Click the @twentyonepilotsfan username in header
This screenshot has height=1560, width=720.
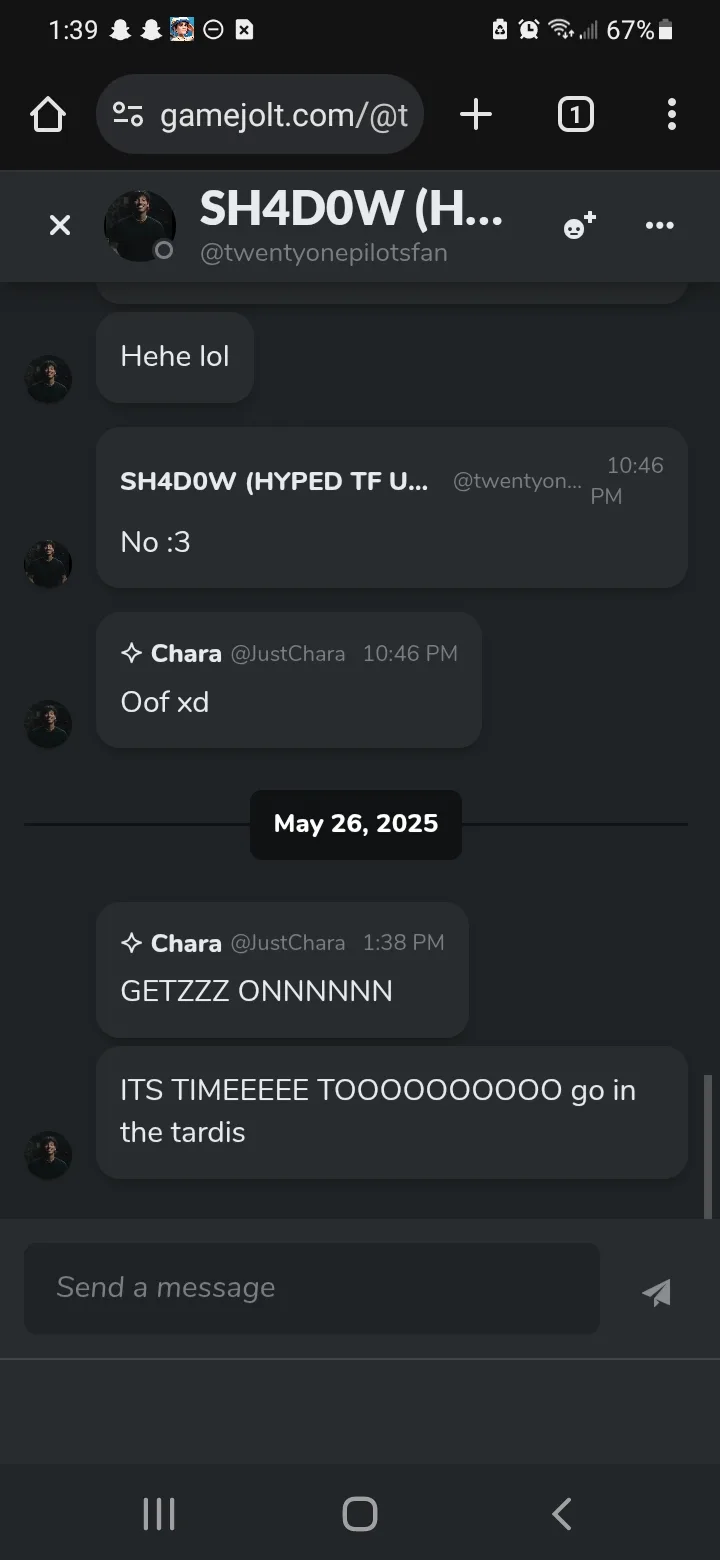pyautogui.click(x=324, y=253)
